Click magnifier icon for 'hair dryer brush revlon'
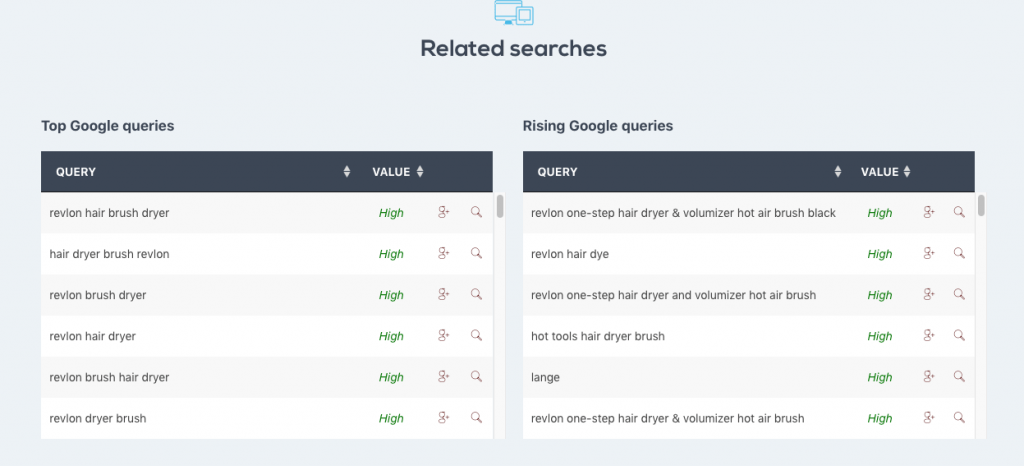Screen dimensions: 1024x466 tap(476, 253)
